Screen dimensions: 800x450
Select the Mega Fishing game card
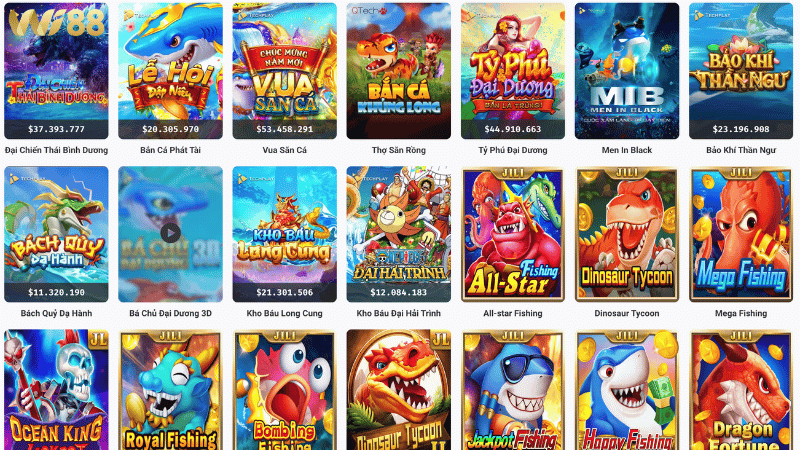coord(741,234)
